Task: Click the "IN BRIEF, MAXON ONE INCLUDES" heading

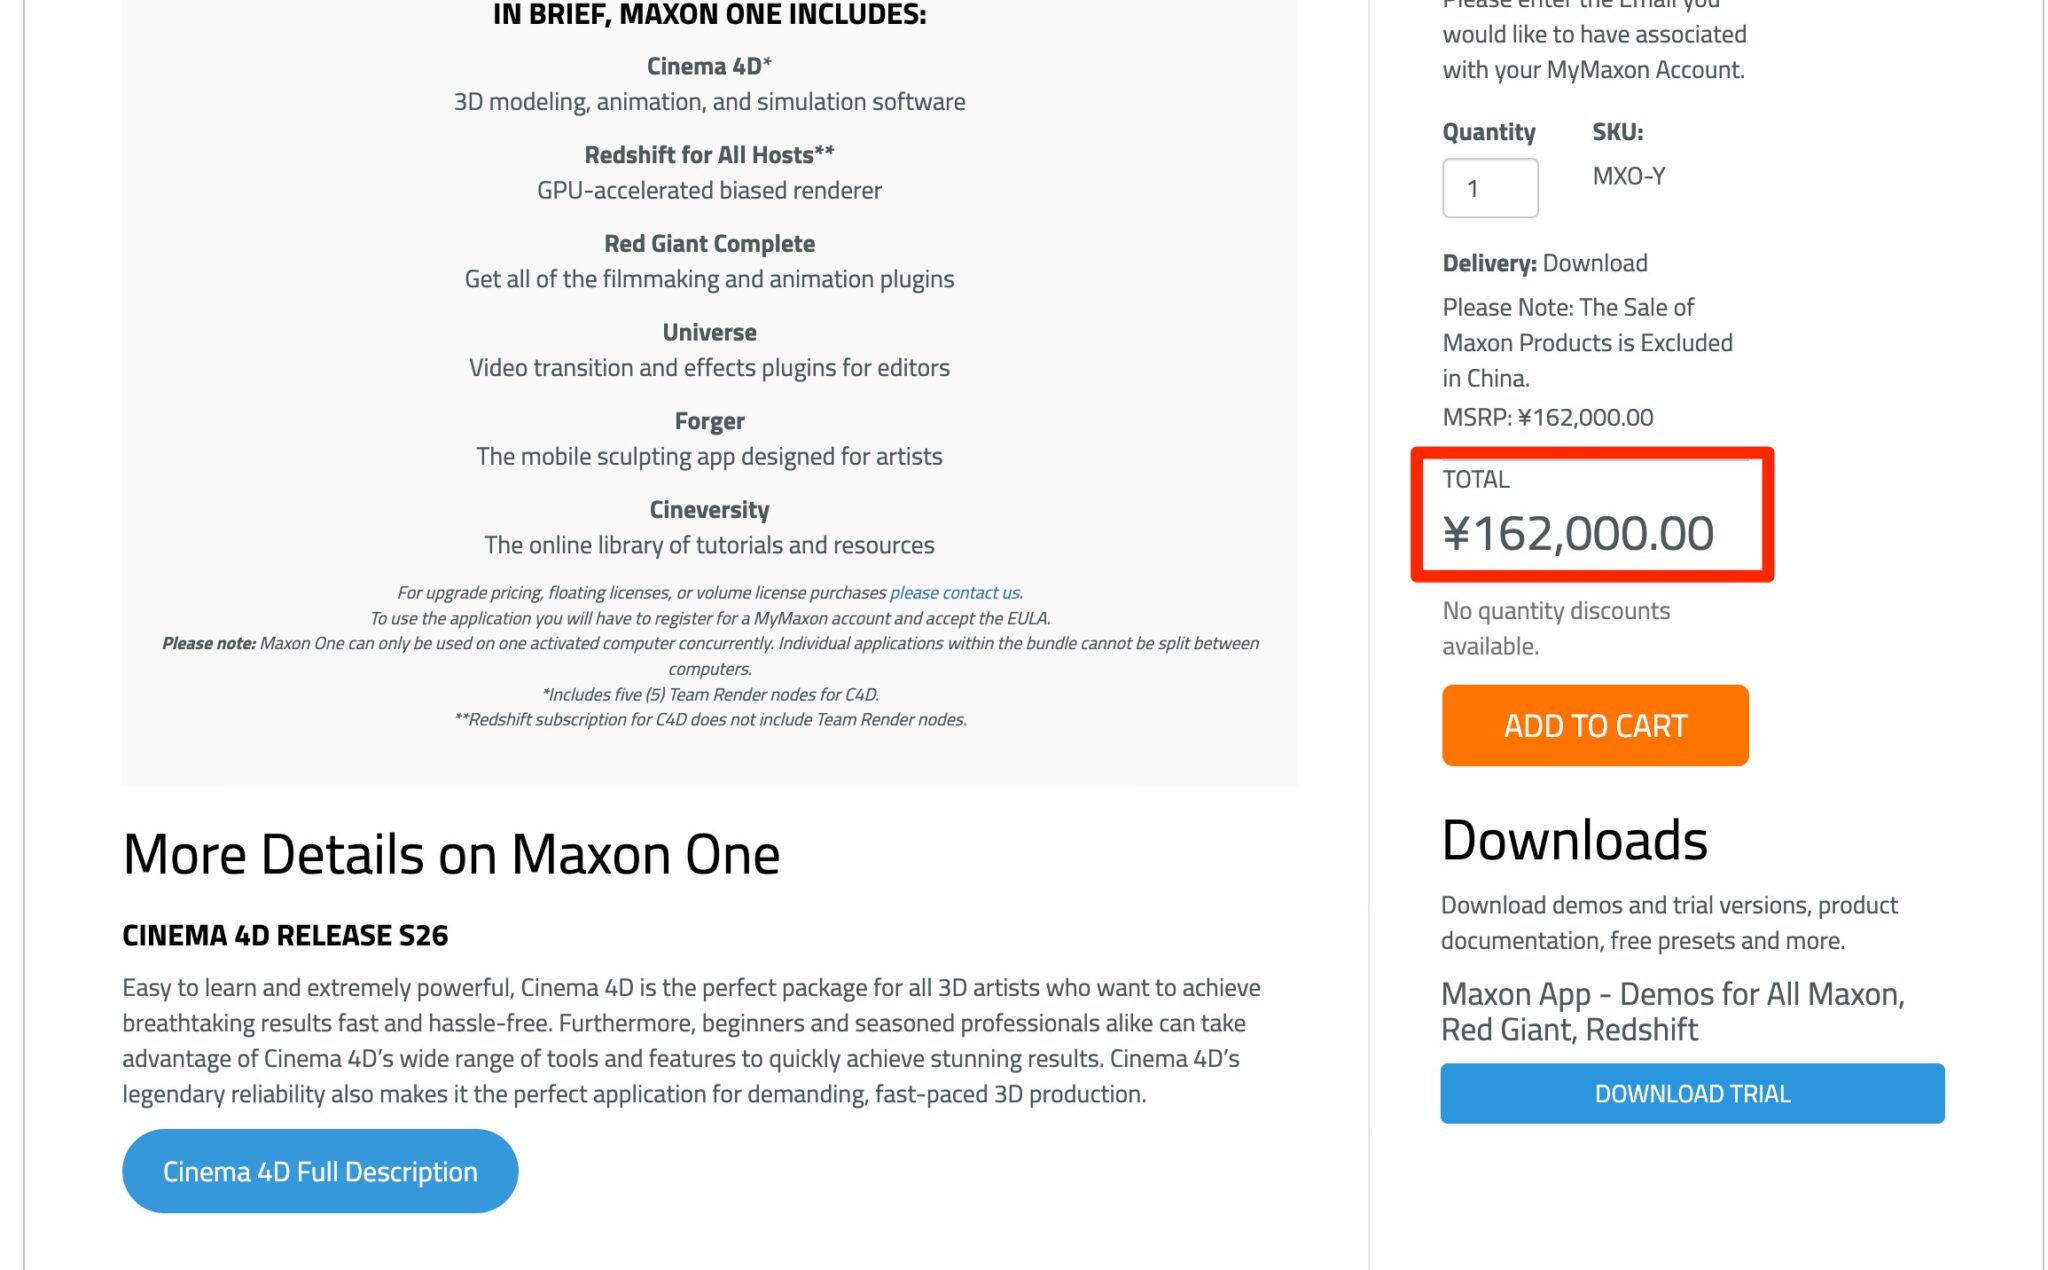Action: click(709, 15)
